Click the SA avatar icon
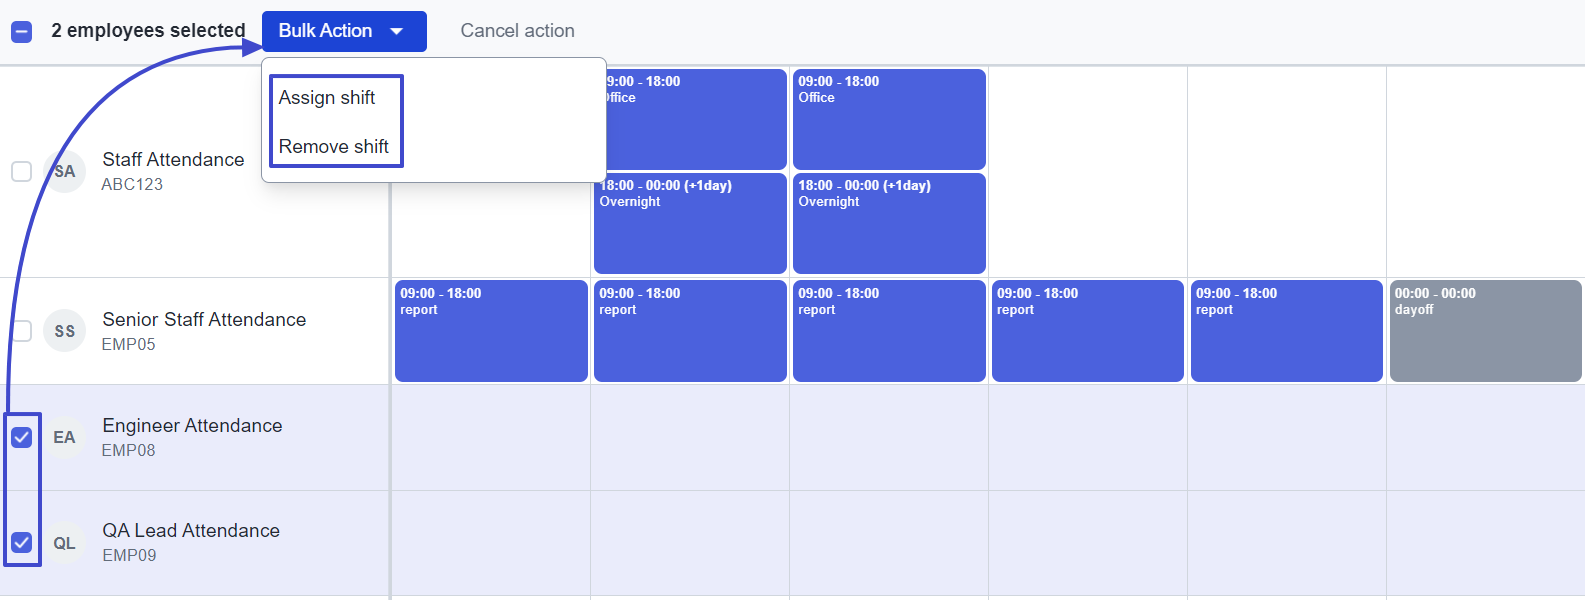Image resolution: width=1585 pixels, height=600 pixels. coord(65,172)
